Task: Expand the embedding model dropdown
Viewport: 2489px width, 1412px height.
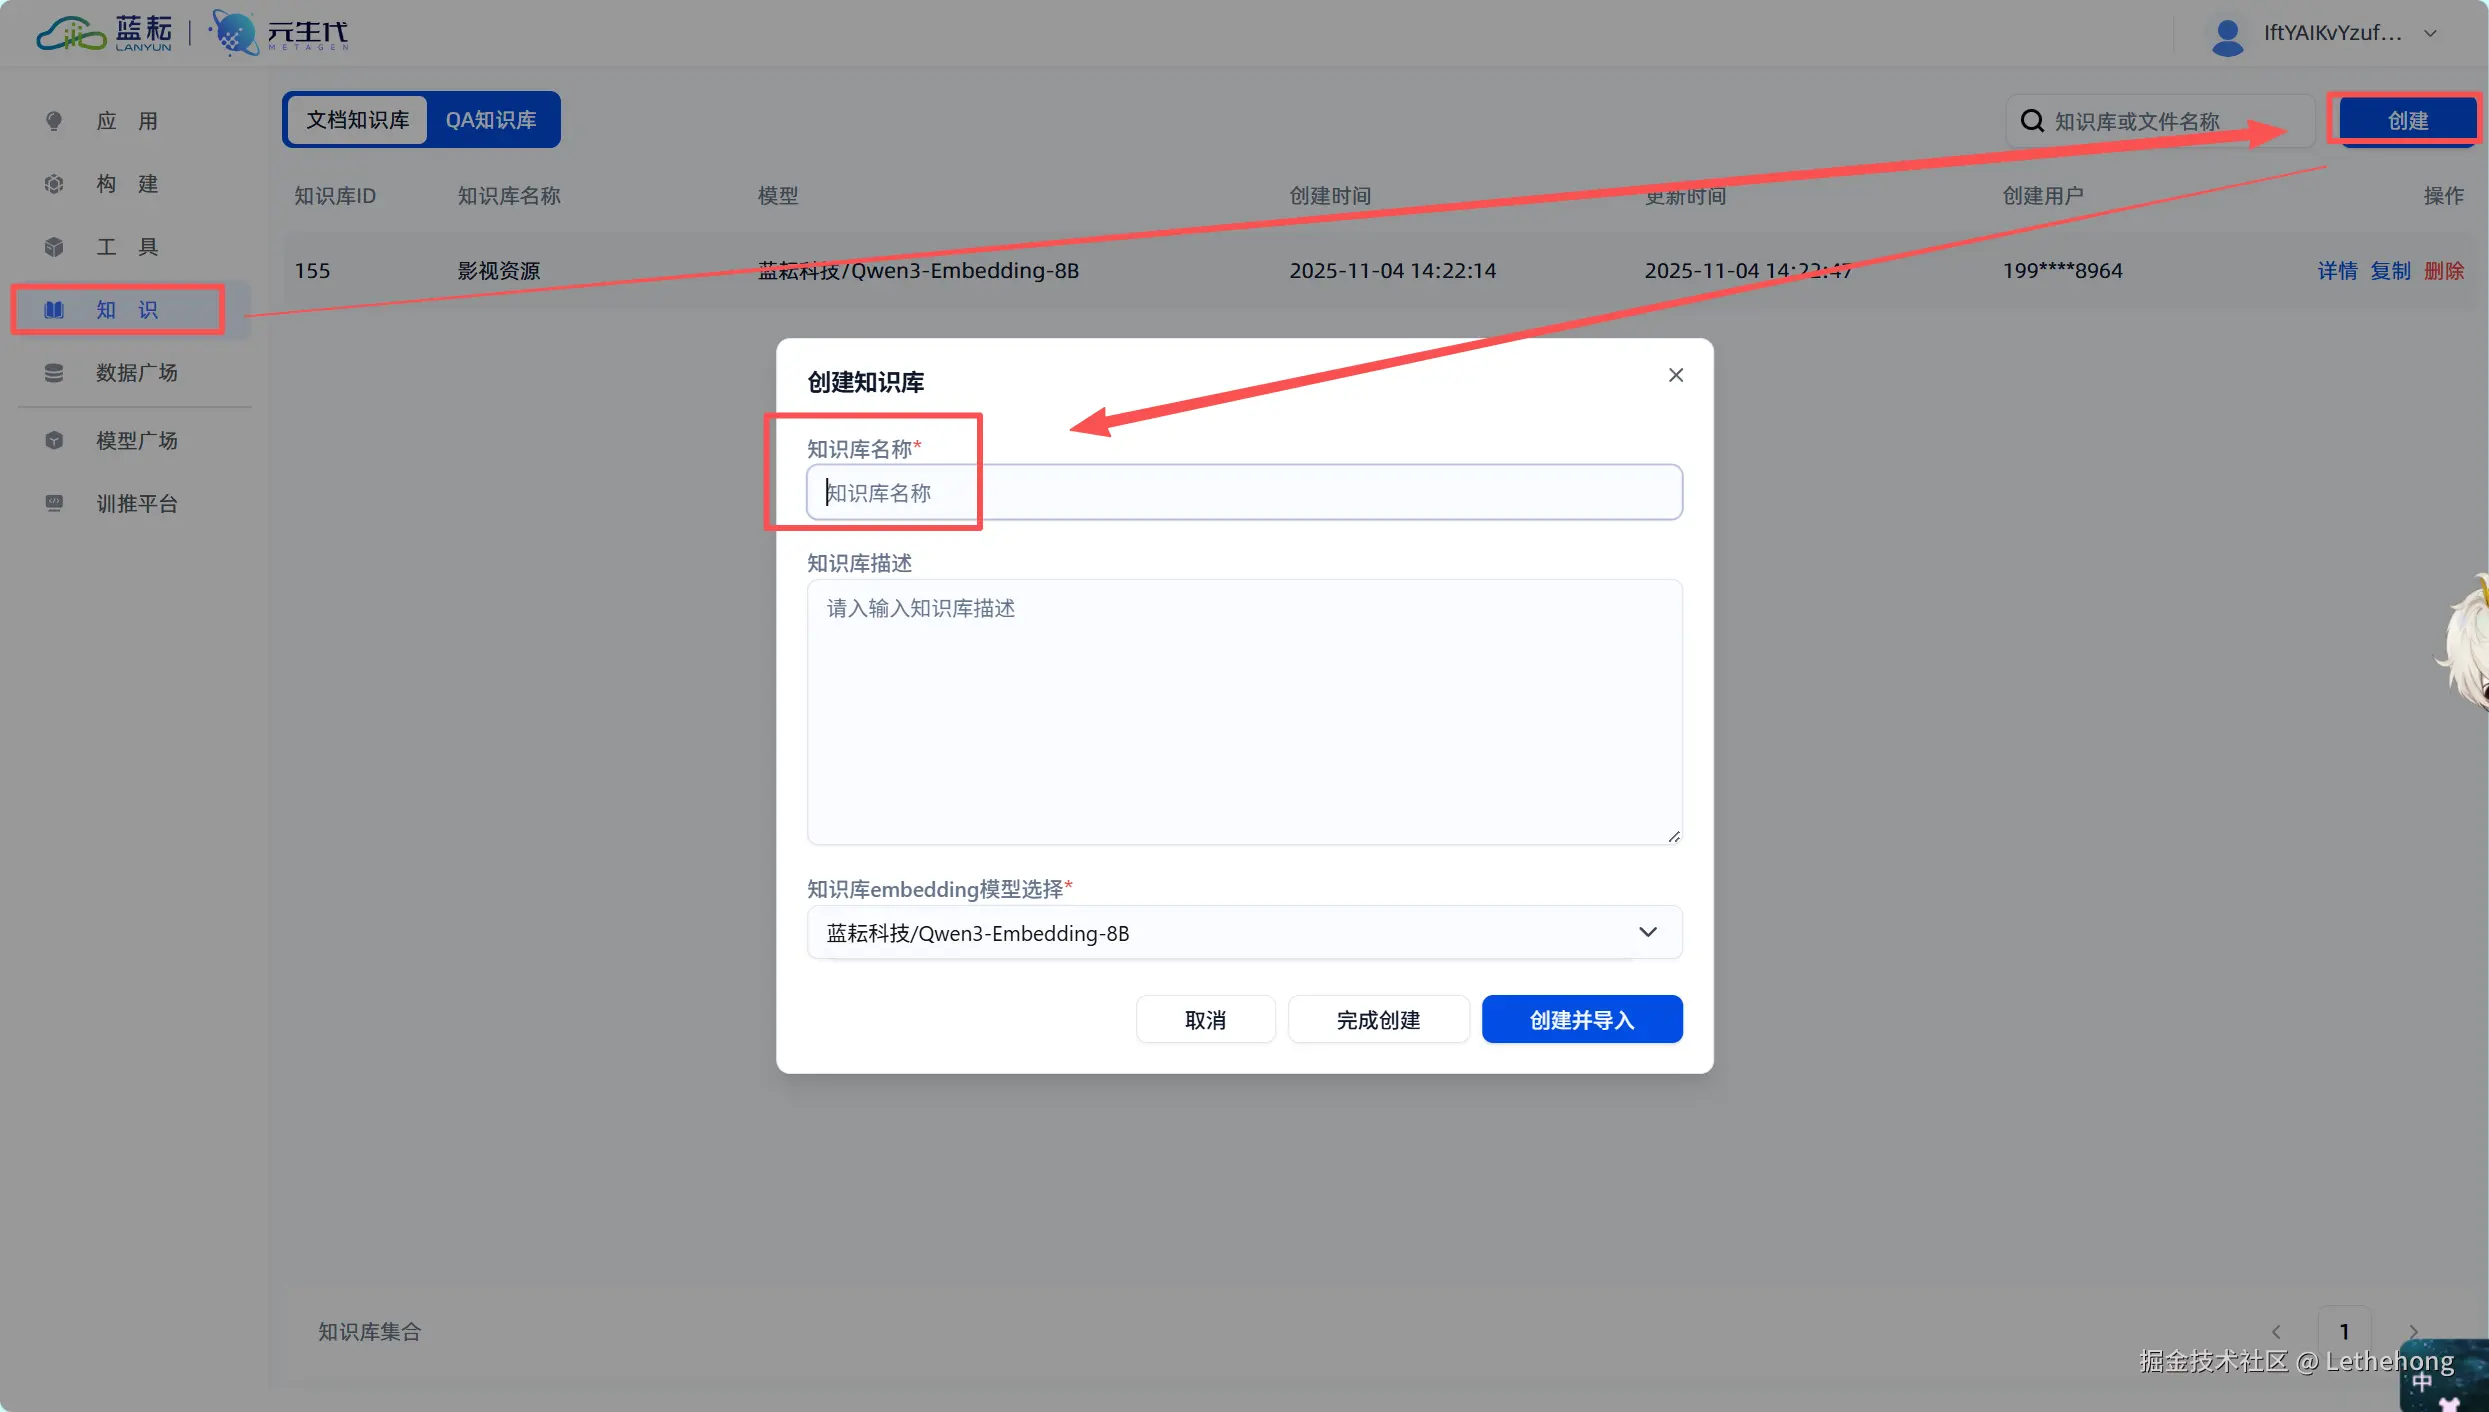Action: tap(1647, 932)
